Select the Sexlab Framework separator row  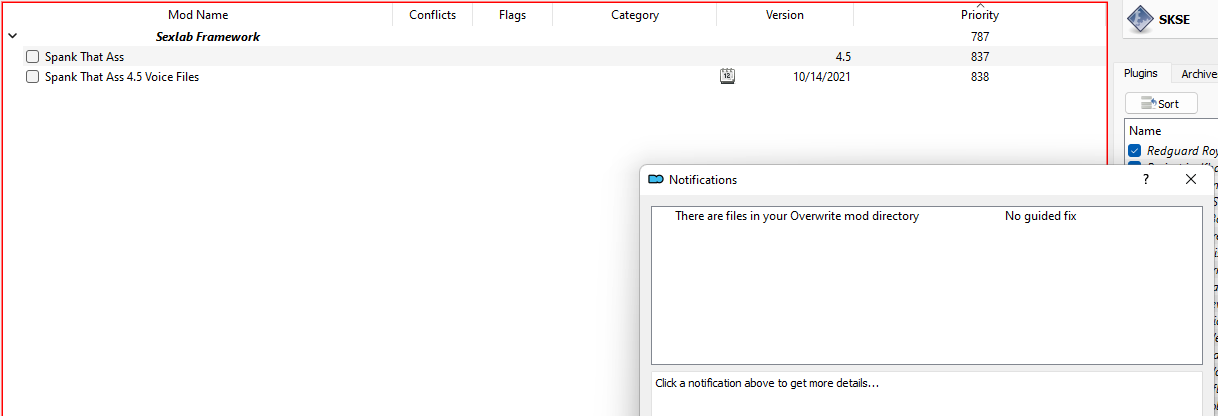[x=555, y=37]
